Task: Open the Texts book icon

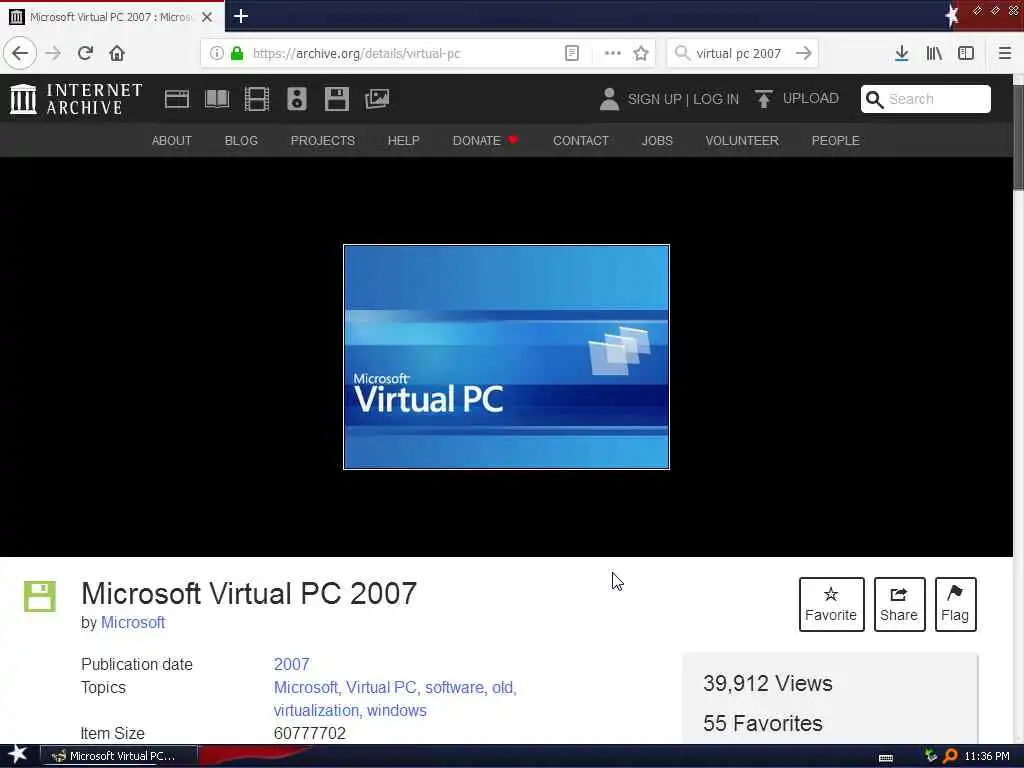Action: click(x=217, y=99)
